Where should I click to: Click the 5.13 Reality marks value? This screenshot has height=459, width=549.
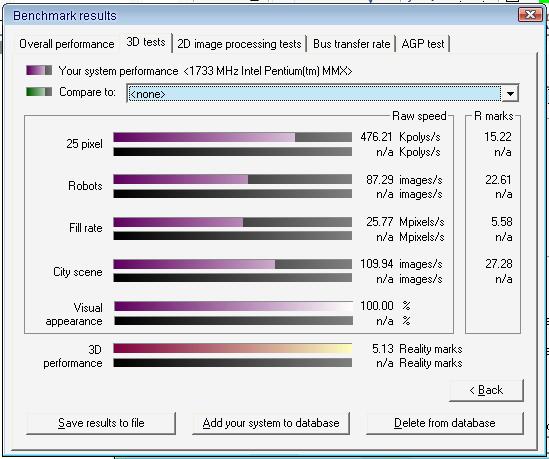[x=417, y=349]
